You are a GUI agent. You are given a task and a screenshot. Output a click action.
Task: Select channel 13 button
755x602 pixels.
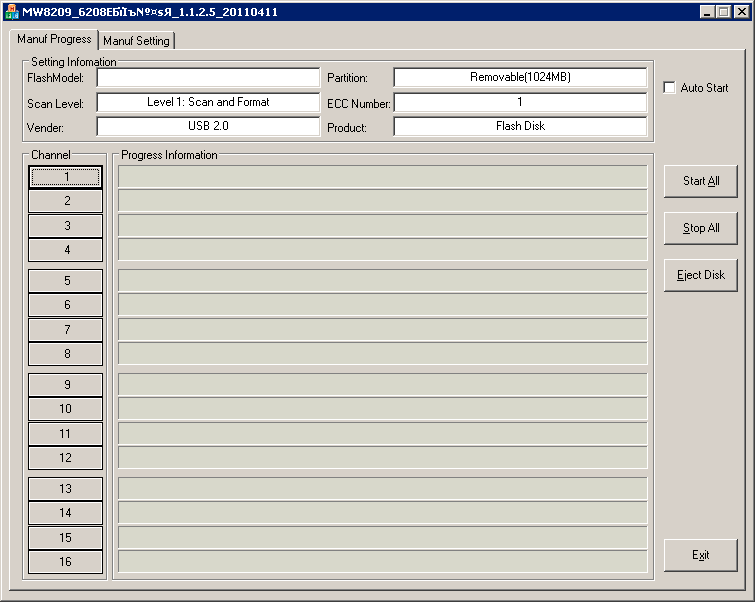pos(65,489)
